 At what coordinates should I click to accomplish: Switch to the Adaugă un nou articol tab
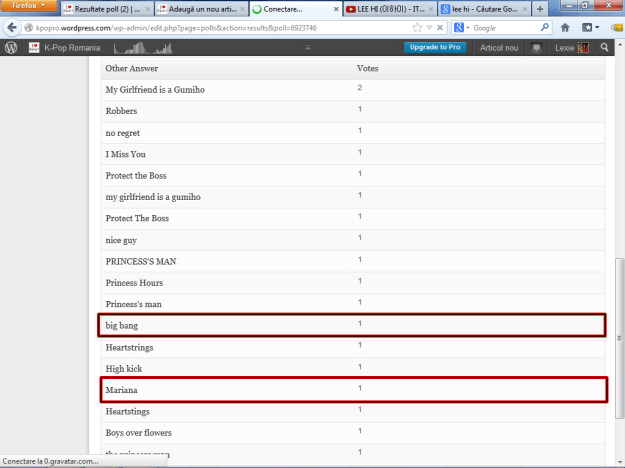198,9
